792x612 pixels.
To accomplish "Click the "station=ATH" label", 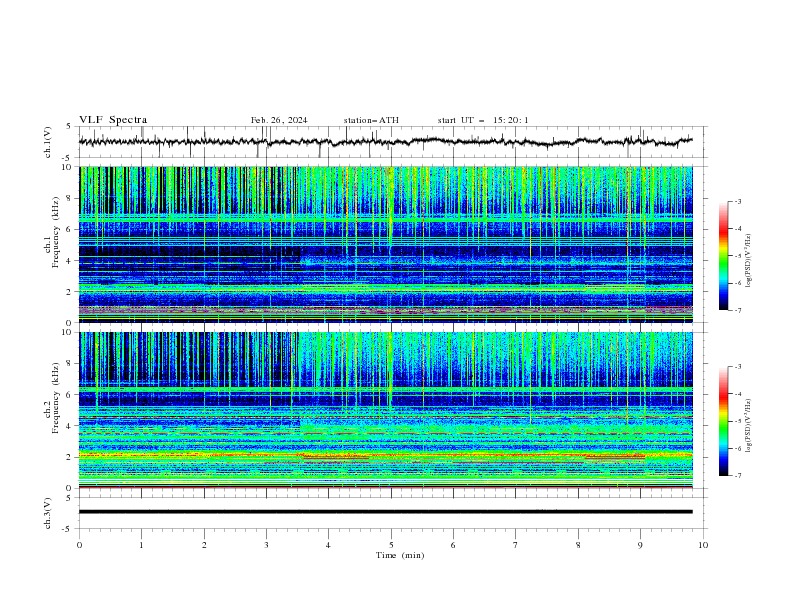I will (371, 120).
